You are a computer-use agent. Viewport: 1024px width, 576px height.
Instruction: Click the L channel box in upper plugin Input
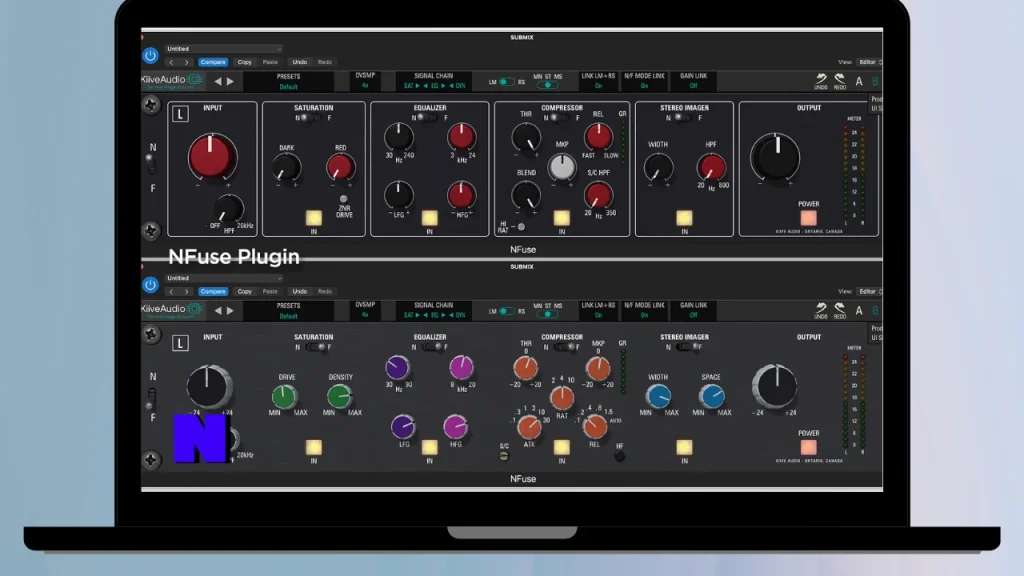(x=180, y=114)
